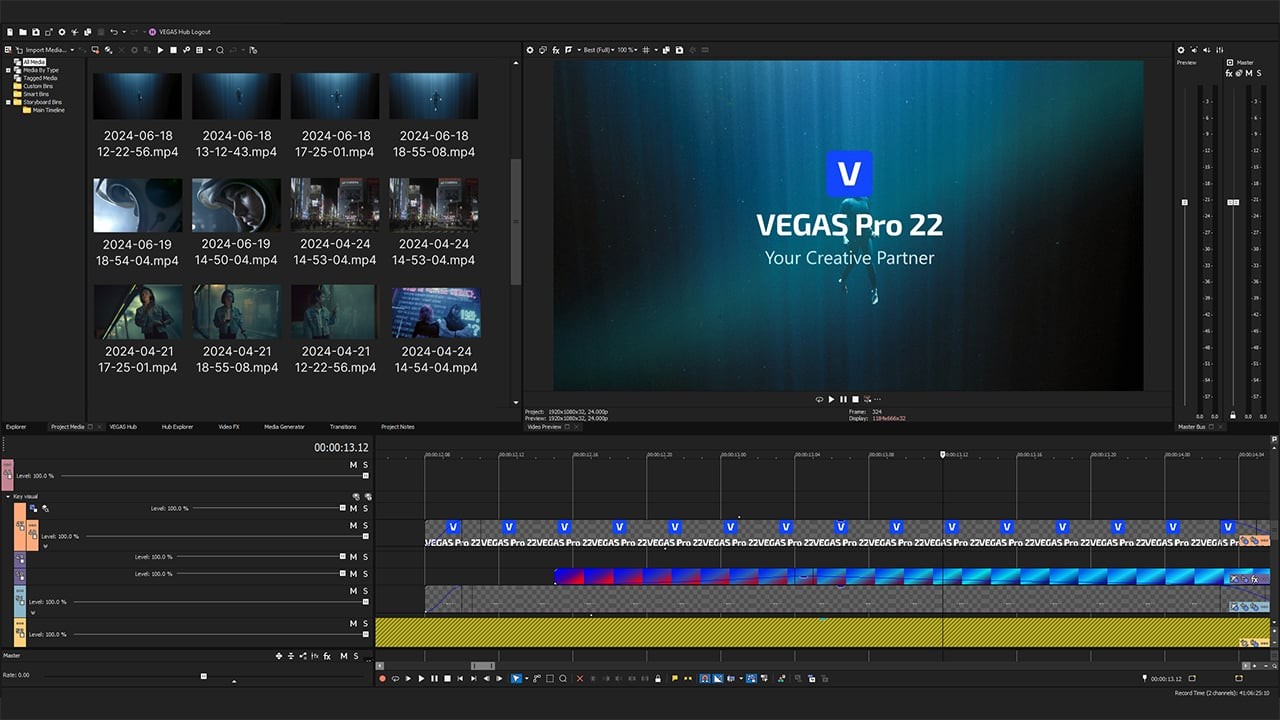The height and width of the screenshot is (720, 1280).
Task: Collapse the Key visual track group
Action: (8, 496)
